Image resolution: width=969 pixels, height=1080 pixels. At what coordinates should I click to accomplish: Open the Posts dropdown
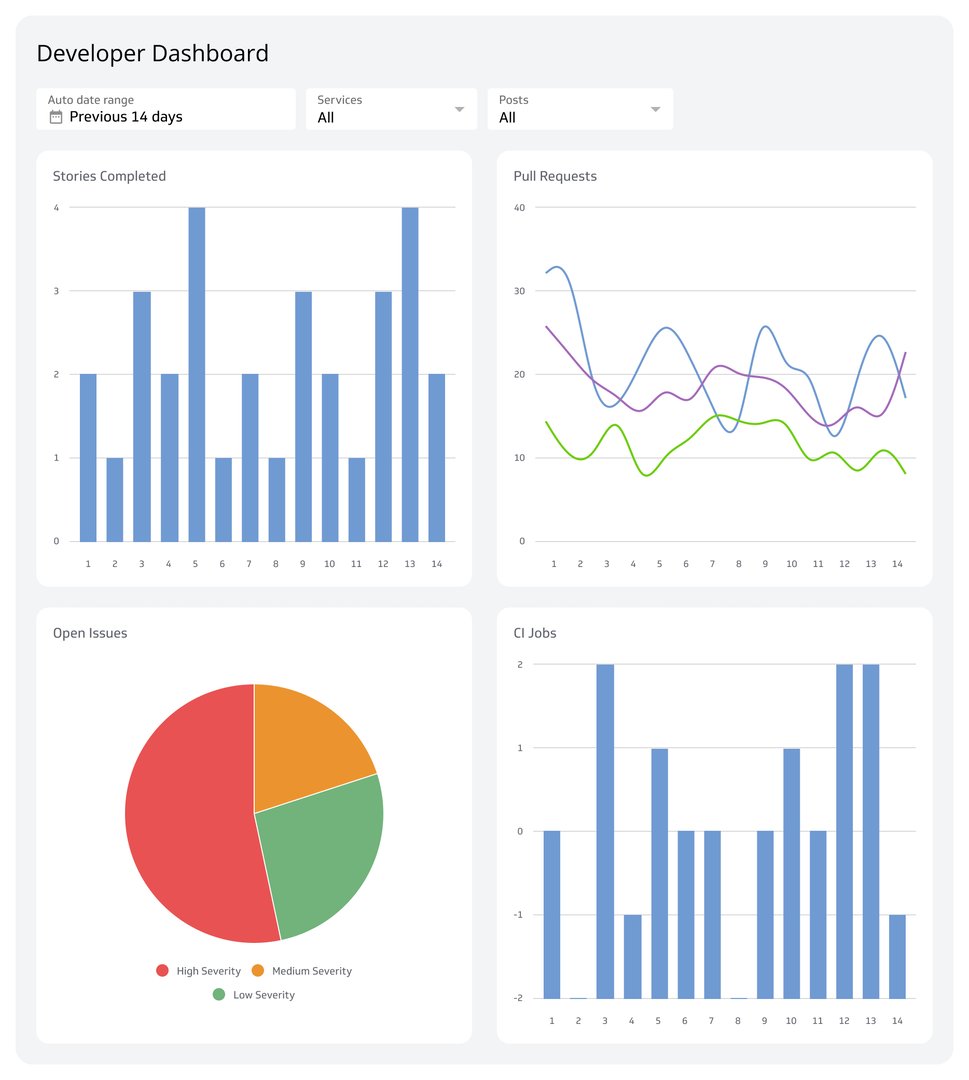655,109
